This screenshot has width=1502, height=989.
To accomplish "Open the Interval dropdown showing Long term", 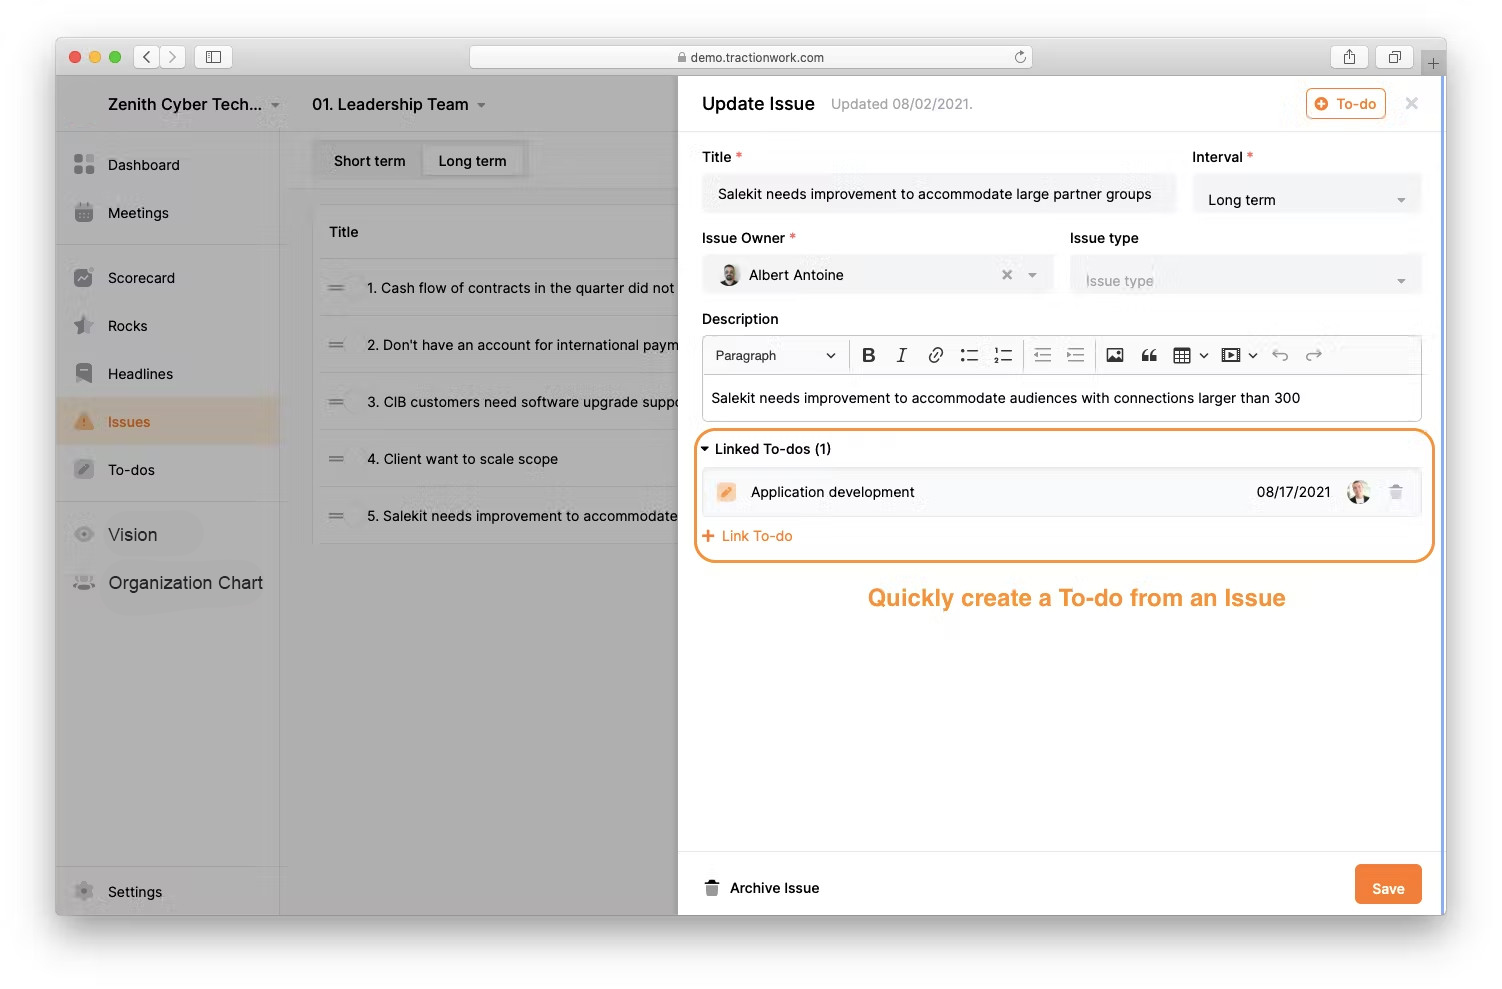I will pos(1305,200).
